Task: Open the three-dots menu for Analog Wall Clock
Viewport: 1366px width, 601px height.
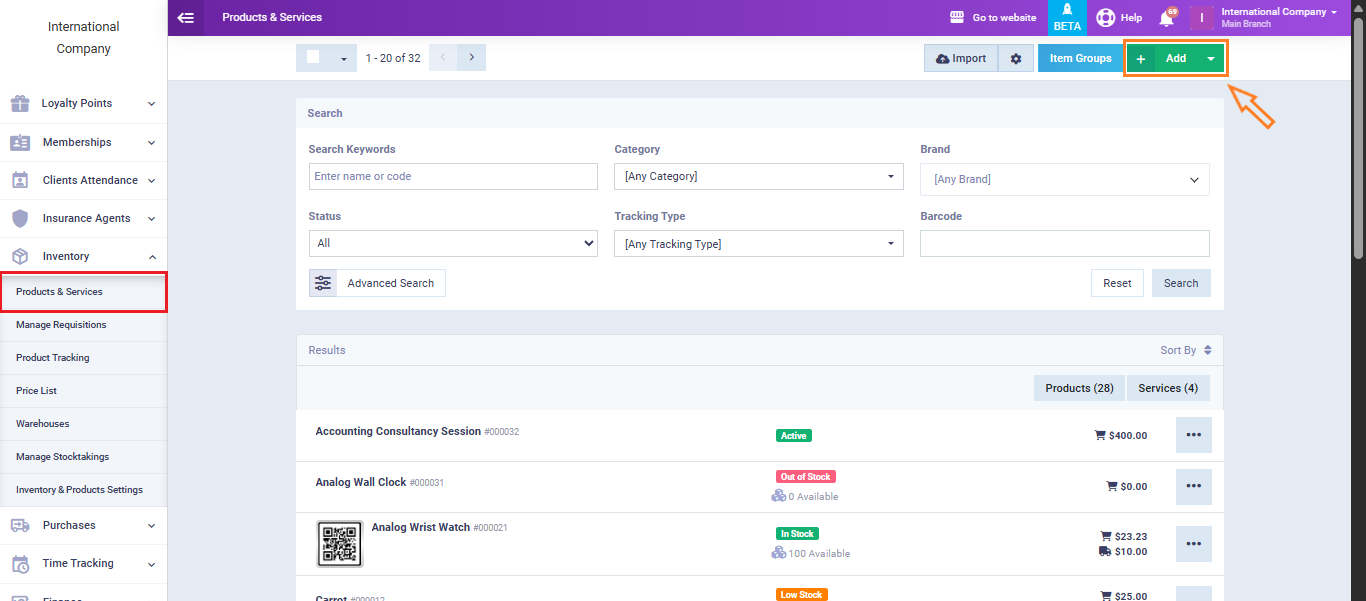Action: pos(1193,486)
